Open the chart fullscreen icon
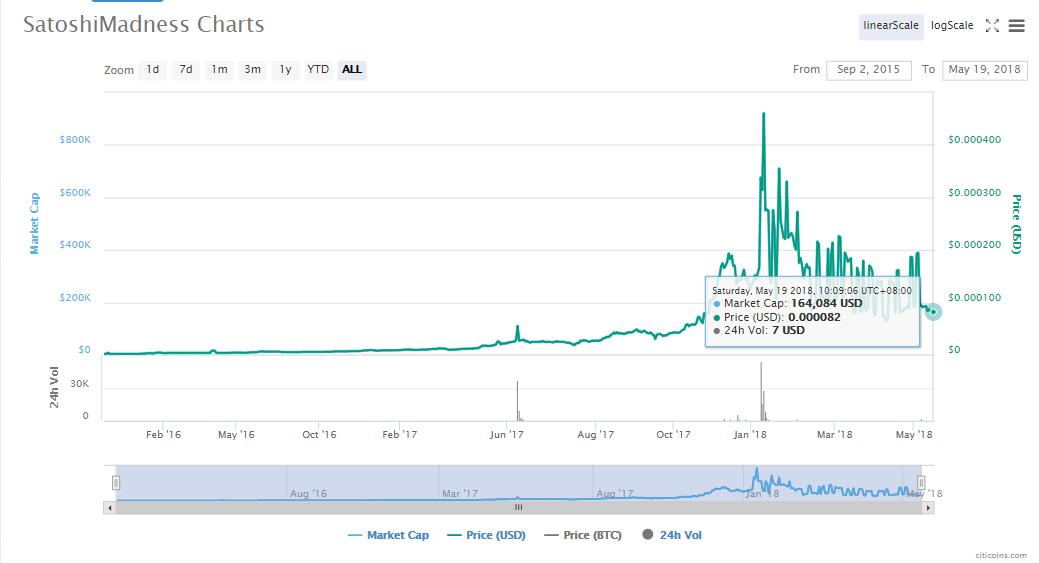This screenshot has height=563, width=1039. click(x=992, y=26)
